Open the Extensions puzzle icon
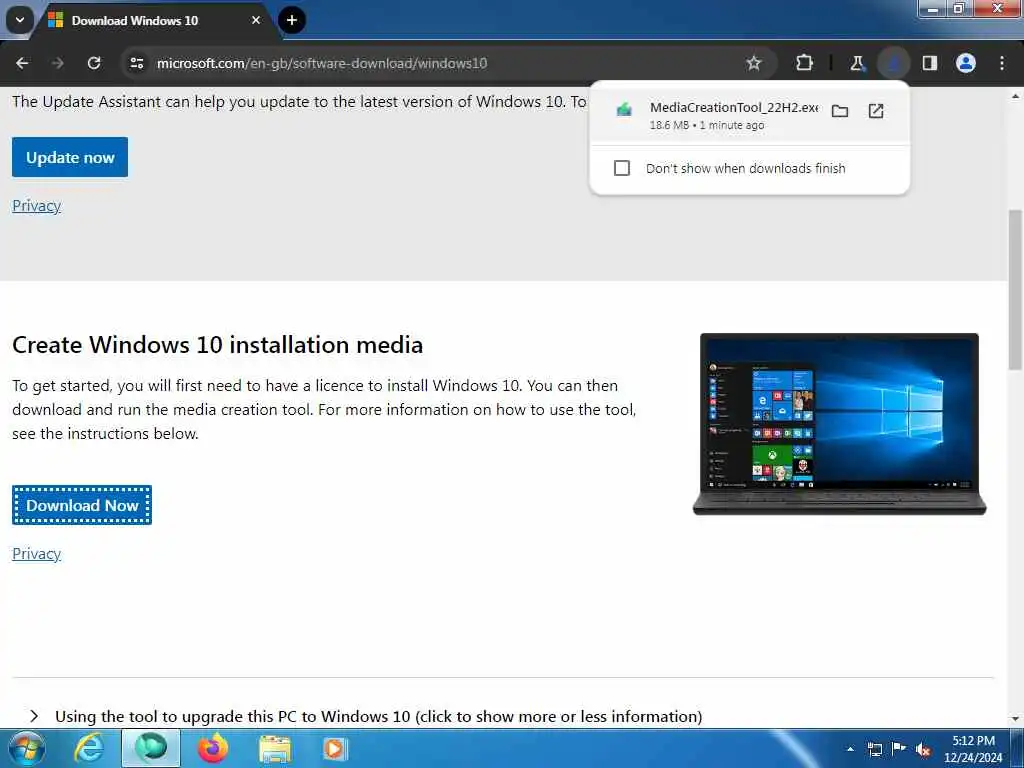 click(805, 63)
